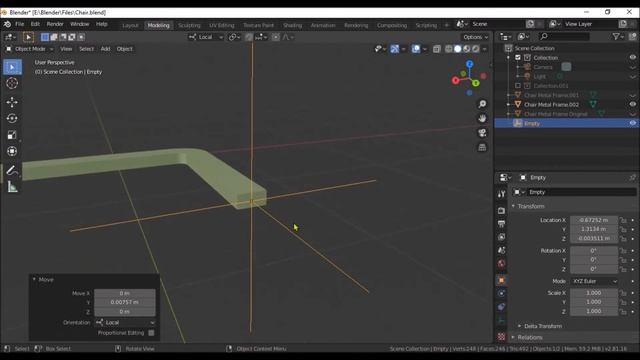Select the Rotate tool
Screen dimensions: 640x360
coord(12,118)
